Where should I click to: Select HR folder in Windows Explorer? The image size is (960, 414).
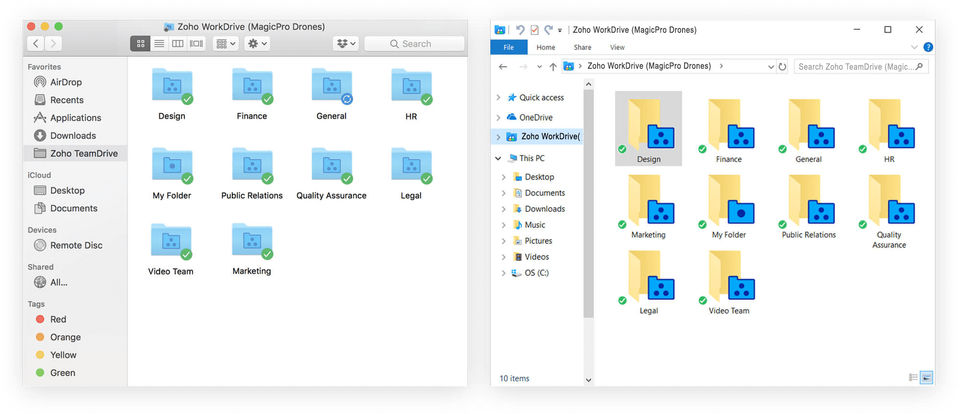point(889,128)
